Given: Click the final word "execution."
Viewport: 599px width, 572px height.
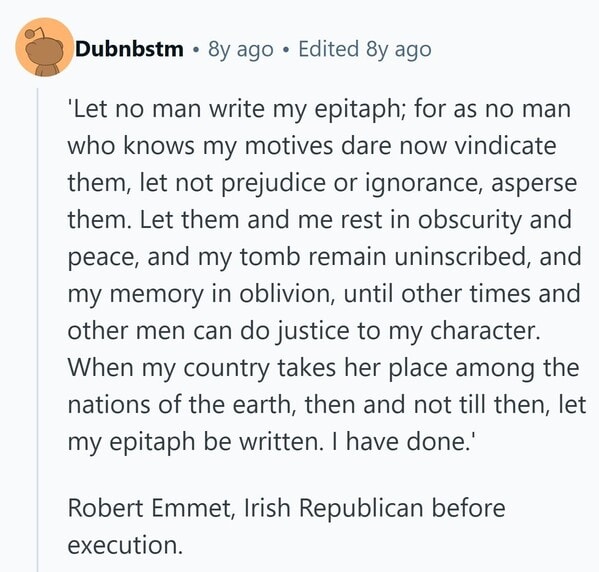Looking at the screenshot, I should [x=125, y=545].
